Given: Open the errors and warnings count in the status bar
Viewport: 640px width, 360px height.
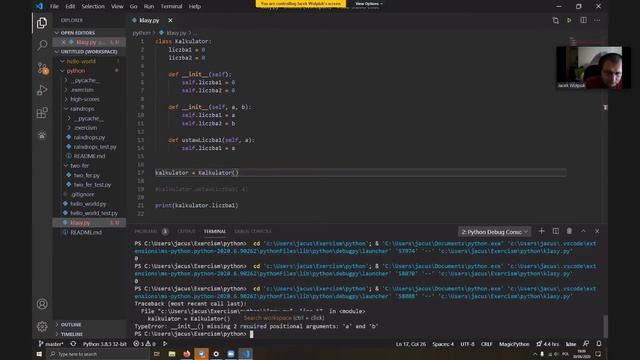Looking at the screenshot, I should (x=144, y=344).
